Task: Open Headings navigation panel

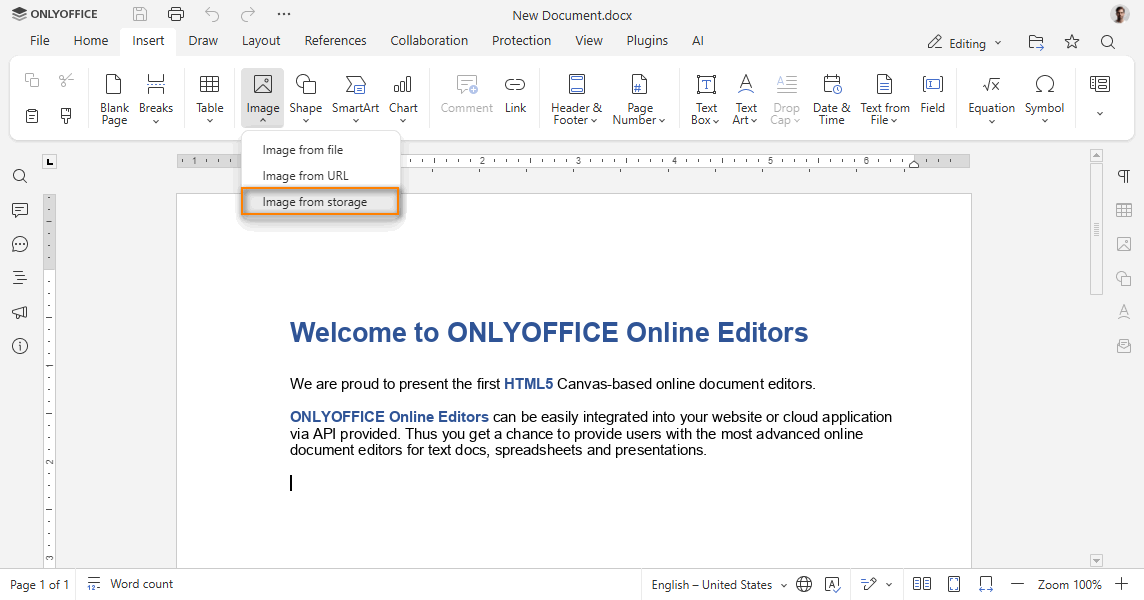Action: click(20, 278)
